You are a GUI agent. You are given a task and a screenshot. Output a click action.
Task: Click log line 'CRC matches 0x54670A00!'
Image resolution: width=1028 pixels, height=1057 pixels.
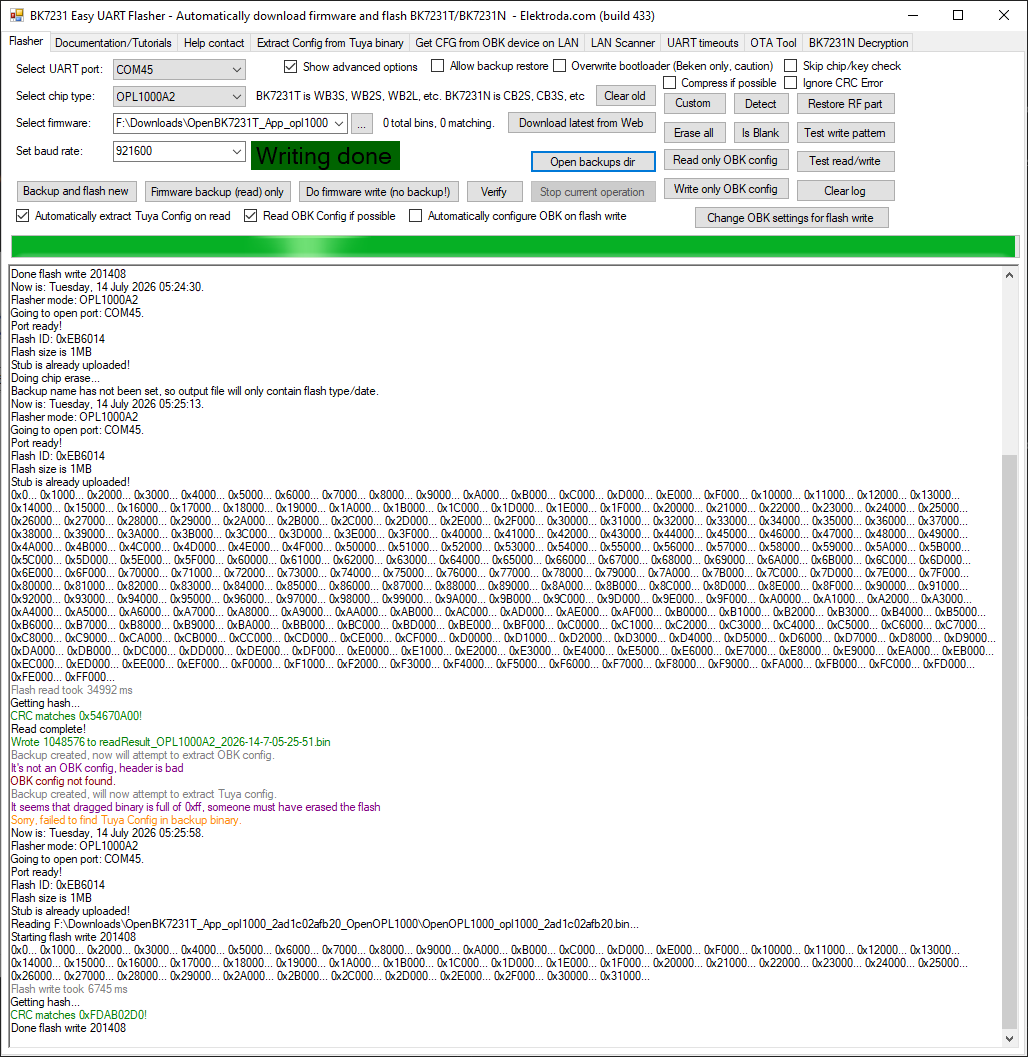coord(76,716)
